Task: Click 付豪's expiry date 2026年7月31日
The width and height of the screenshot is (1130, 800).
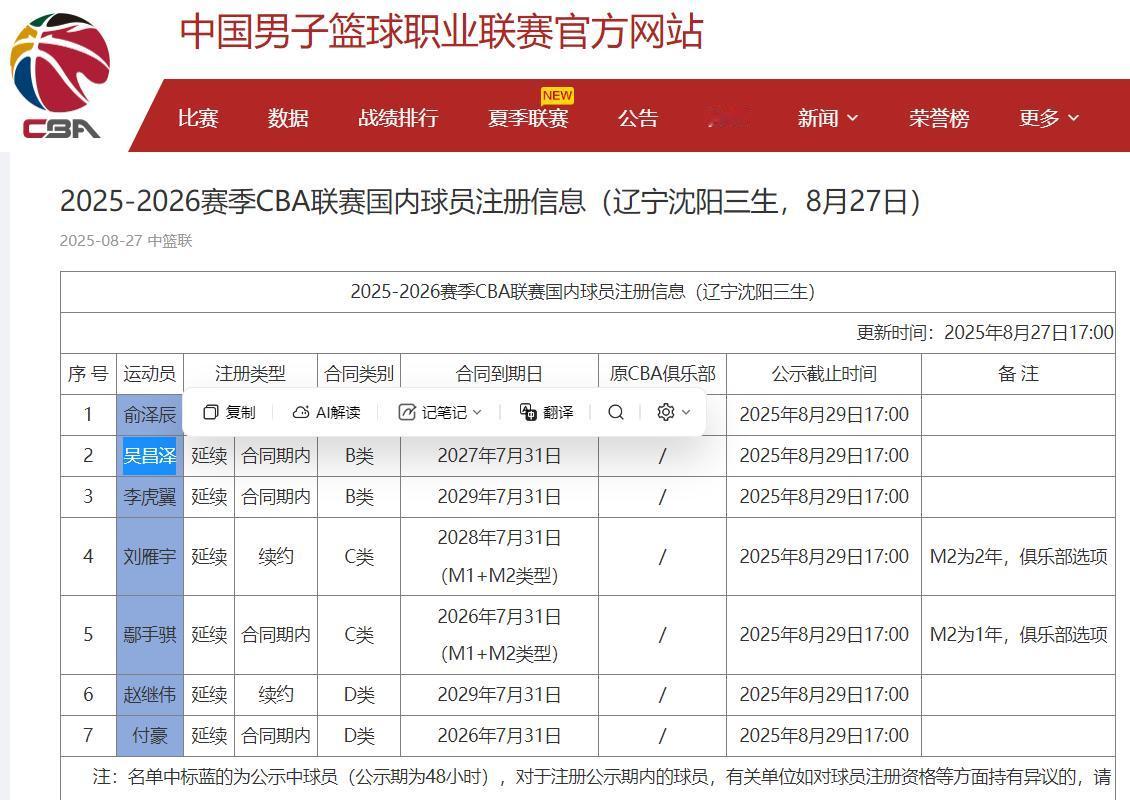Action: [499, 735]
